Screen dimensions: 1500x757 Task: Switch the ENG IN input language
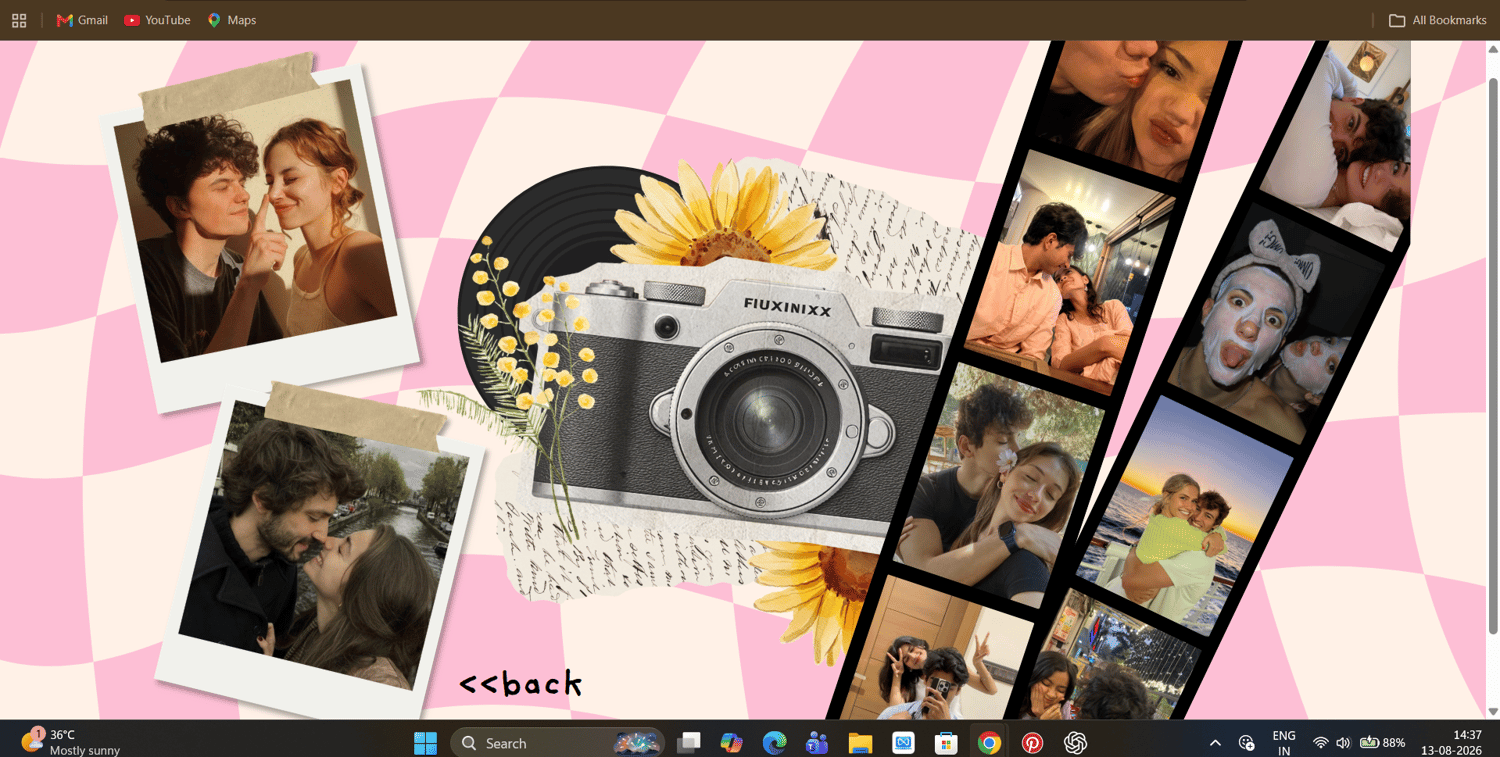click(x=1284, y=743)
